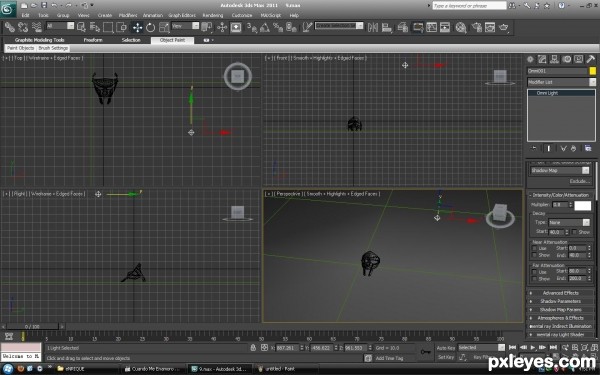Open the Modify command panel tab
The width and height of the screenshot is (600, 375).
(x=542, y=59)
